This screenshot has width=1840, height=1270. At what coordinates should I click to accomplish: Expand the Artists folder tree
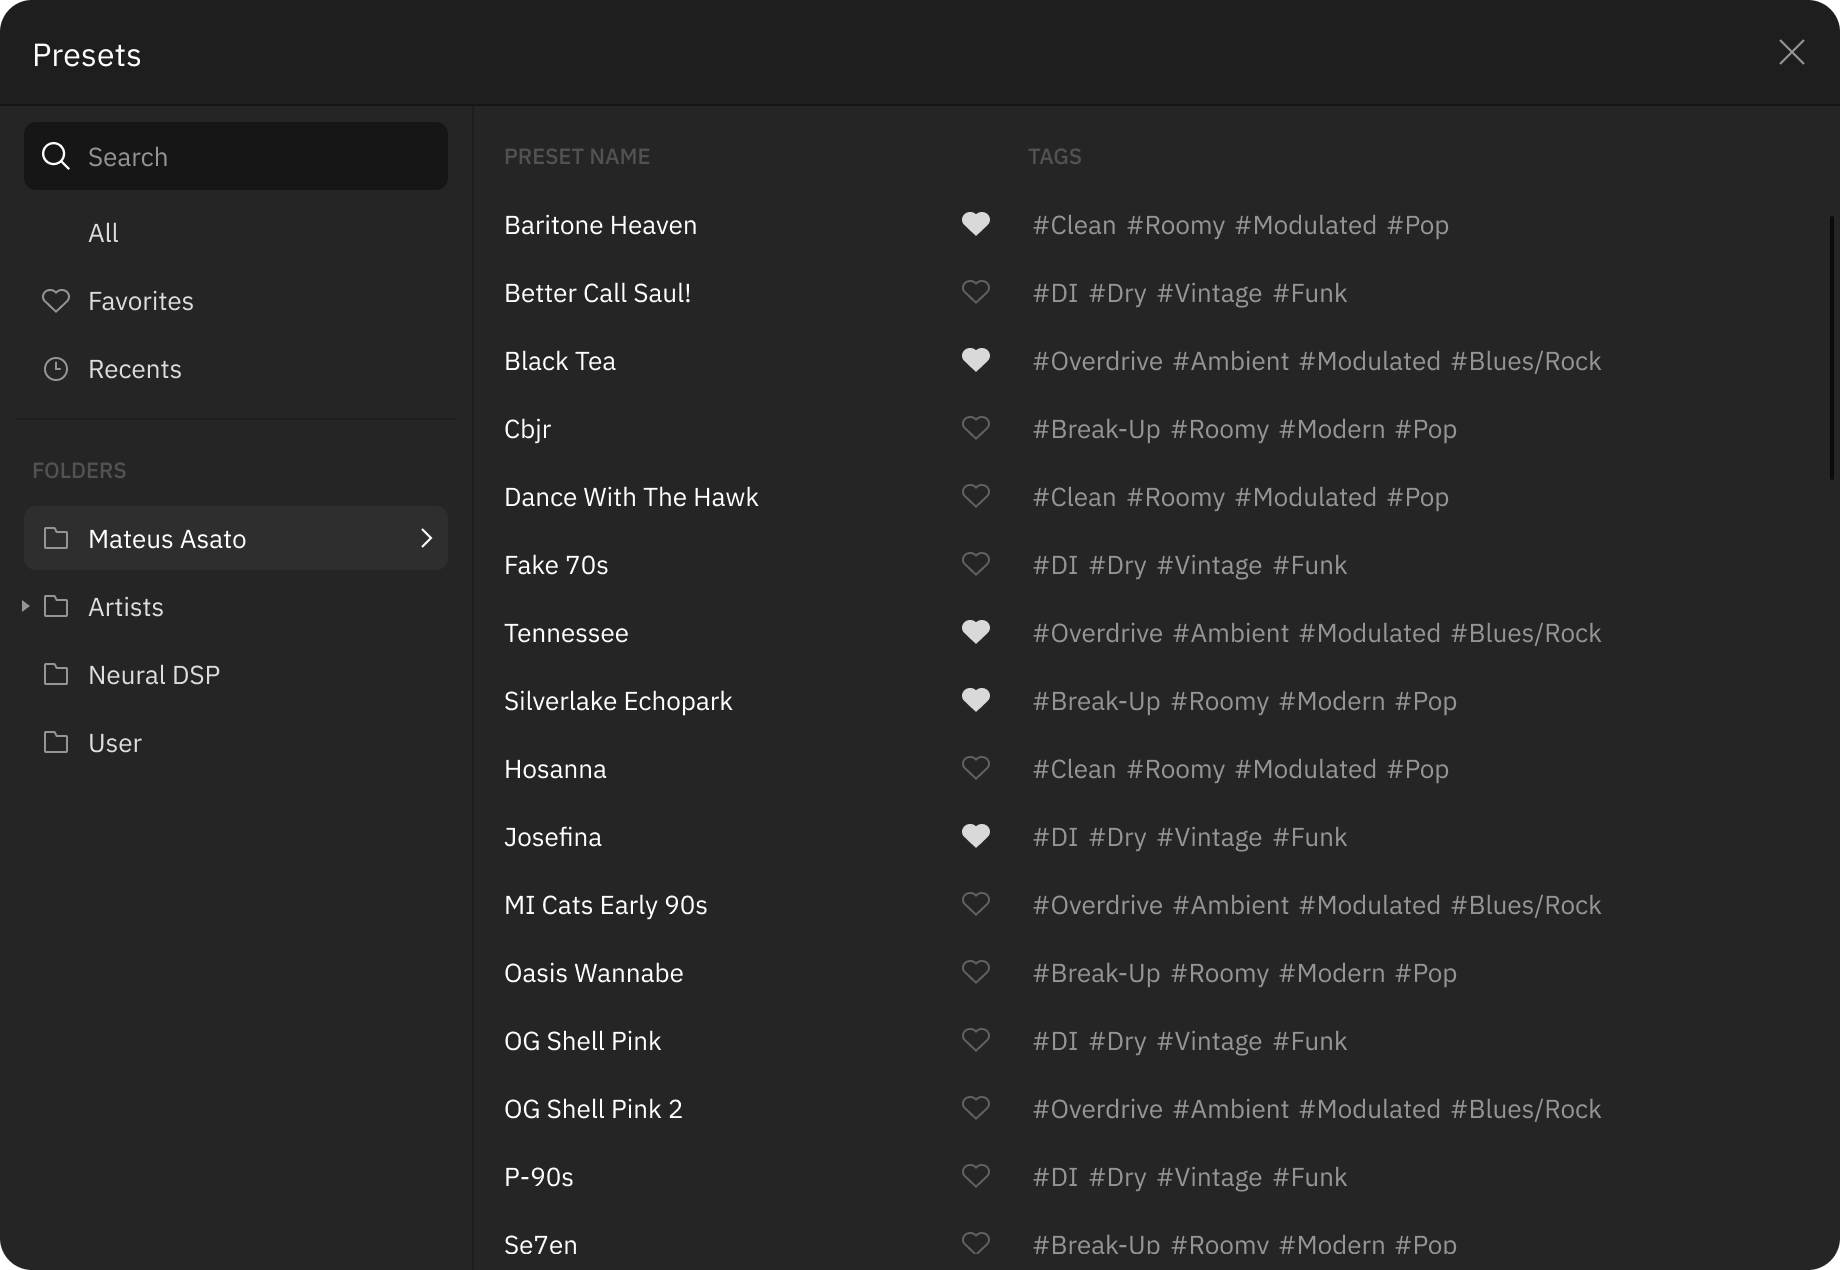pos(24,606)
